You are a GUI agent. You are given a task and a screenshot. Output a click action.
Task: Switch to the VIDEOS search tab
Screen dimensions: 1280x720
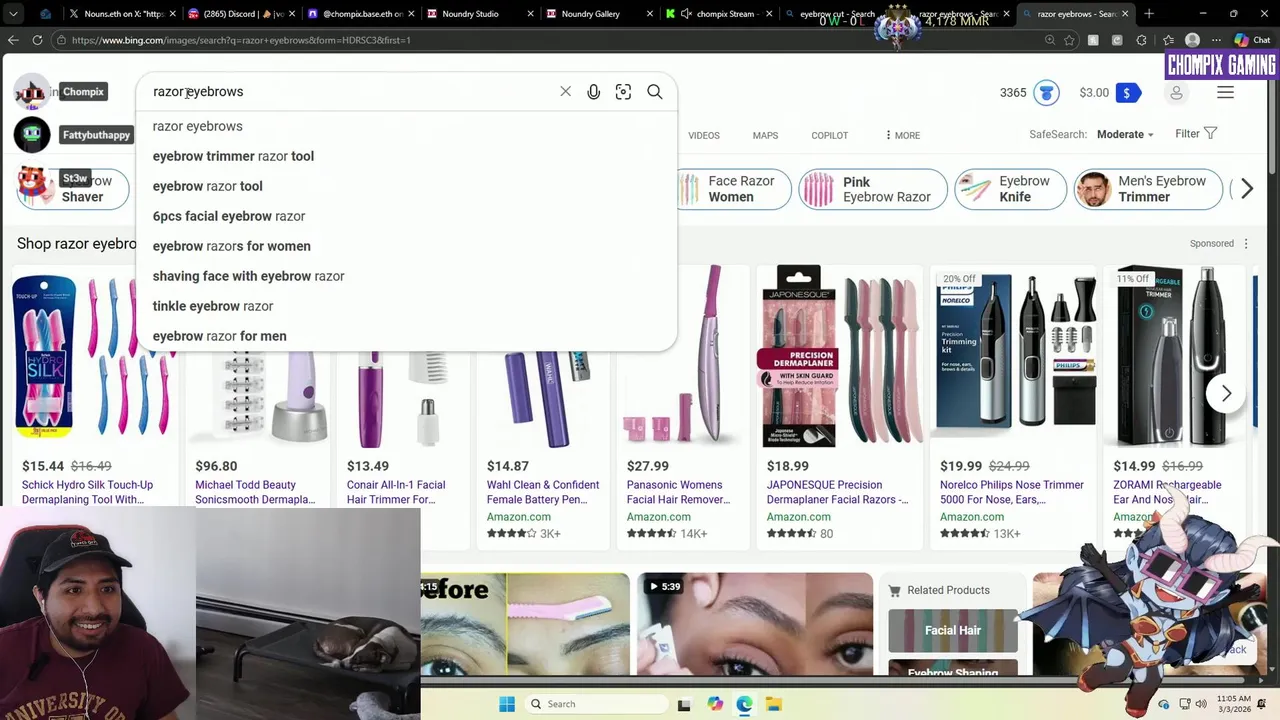pos(703,135)
